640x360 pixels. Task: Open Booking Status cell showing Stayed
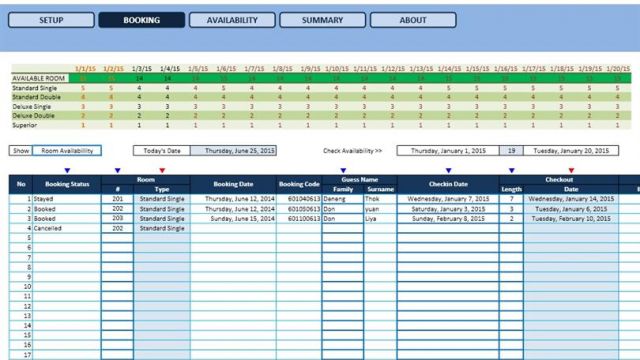click(x=67, y=199)
